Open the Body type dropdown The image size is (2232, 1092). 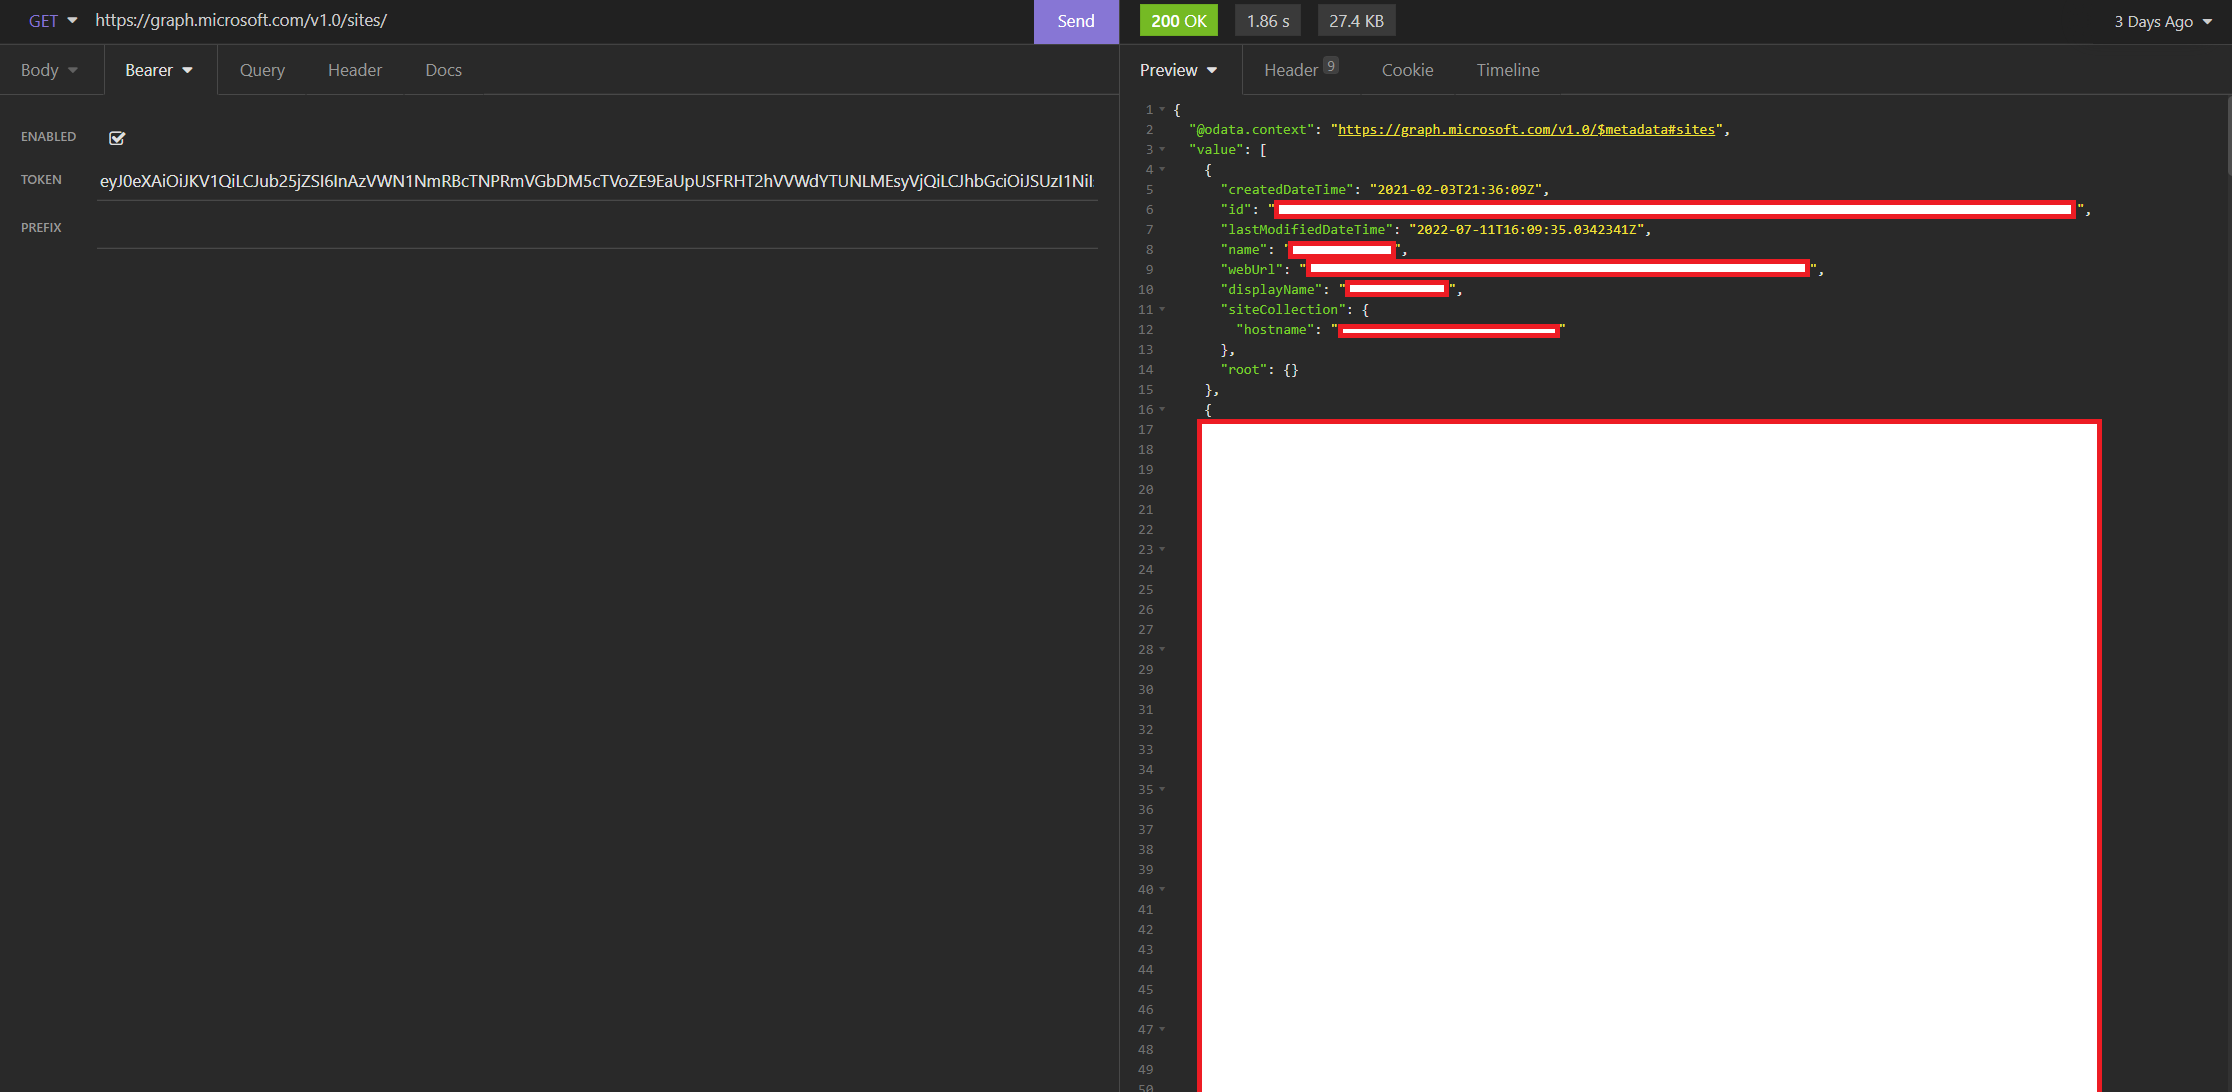click(49, 70)
